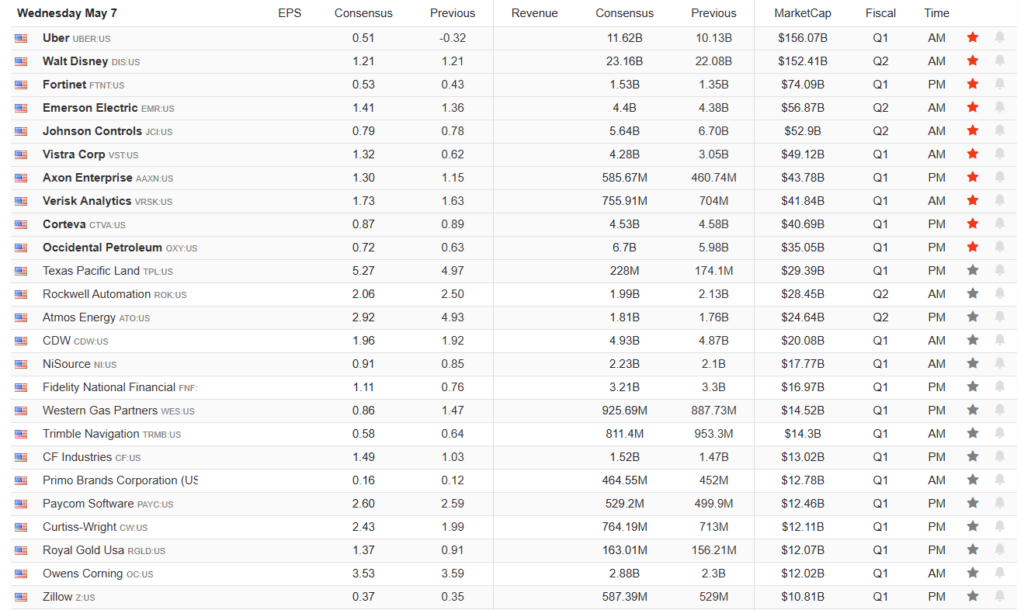1024x610 pixels.
Task: Click the Fiscal column header
Action: pyautogui.click(x=880, y=13)
